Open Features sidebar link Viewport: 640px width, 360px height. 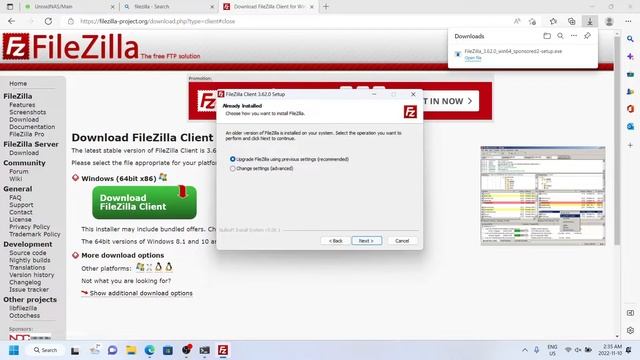[22, 105]
